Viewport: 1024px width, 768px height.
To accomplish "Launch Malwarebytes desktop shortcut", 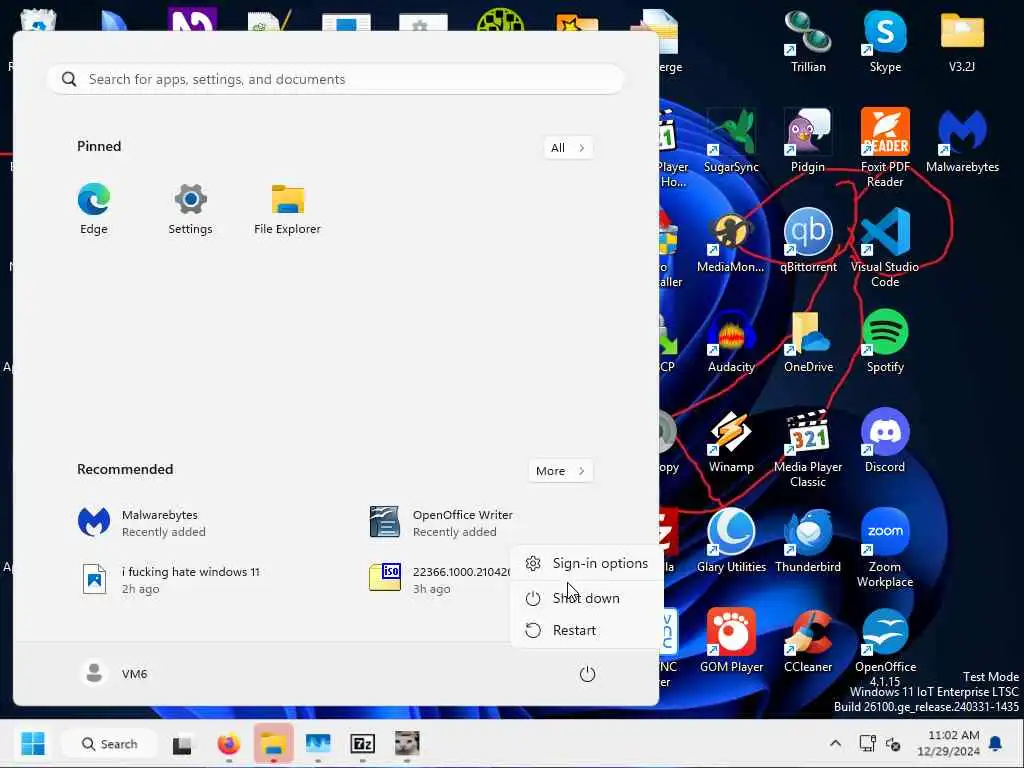I will click(962, 141).
